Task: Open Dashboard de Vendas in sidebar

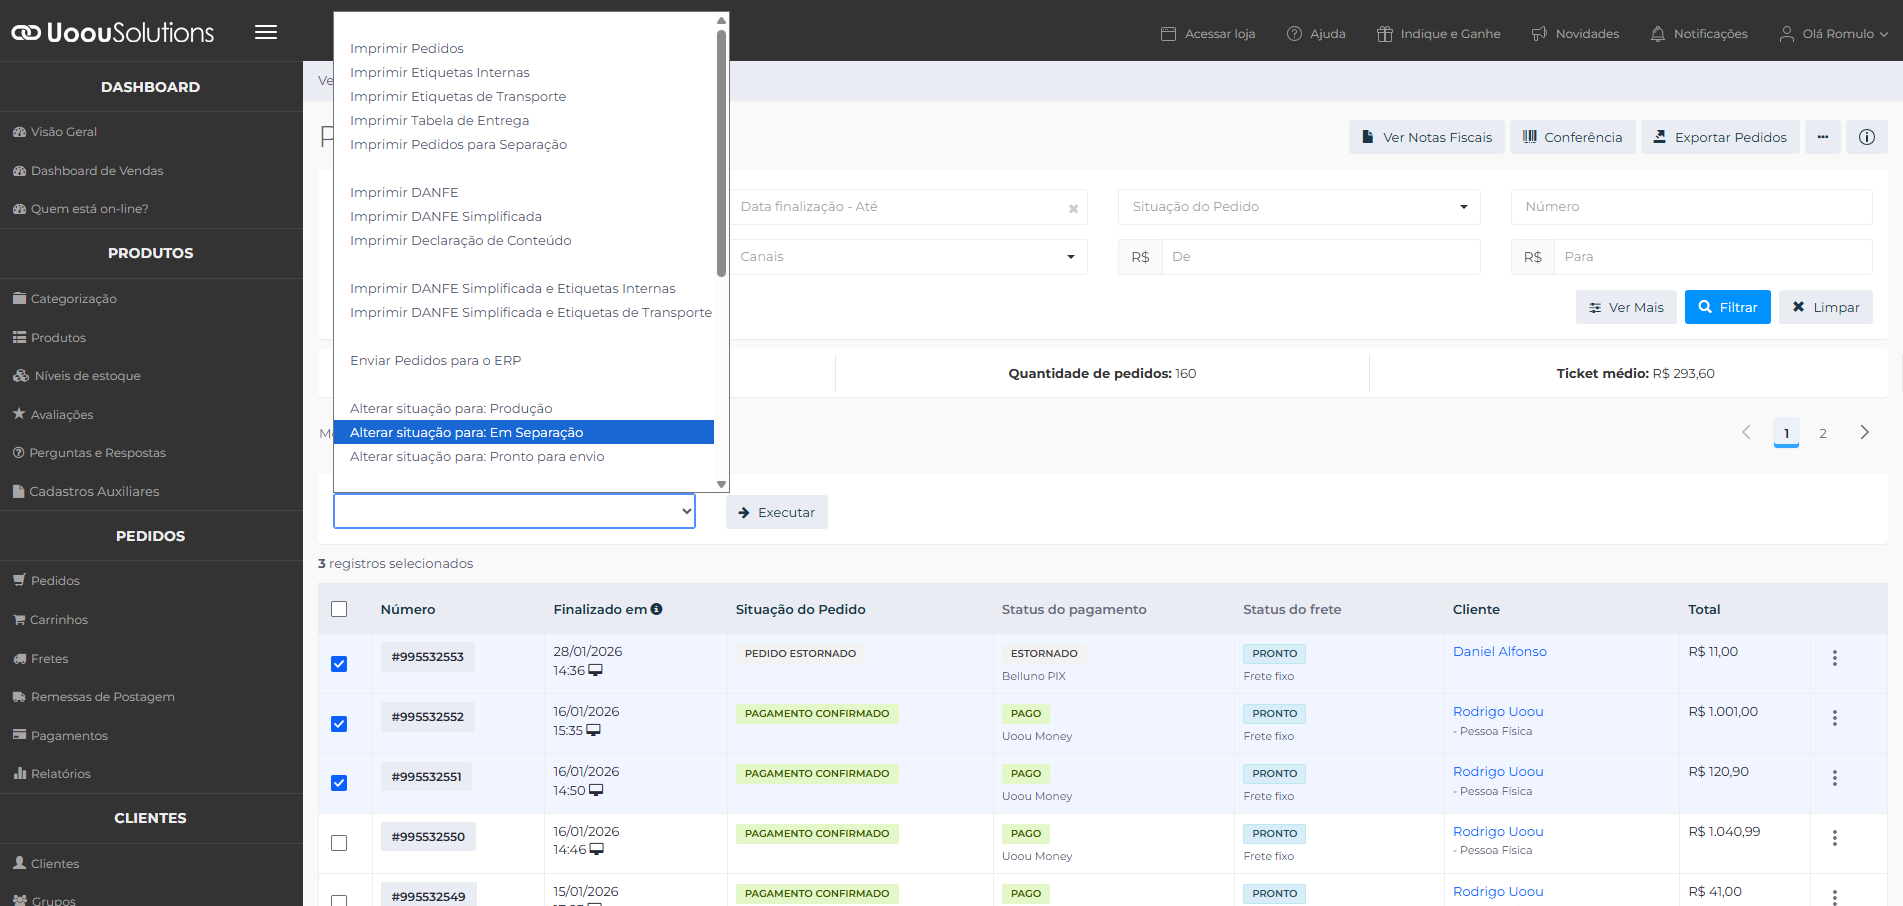Action: pos(97,170)
